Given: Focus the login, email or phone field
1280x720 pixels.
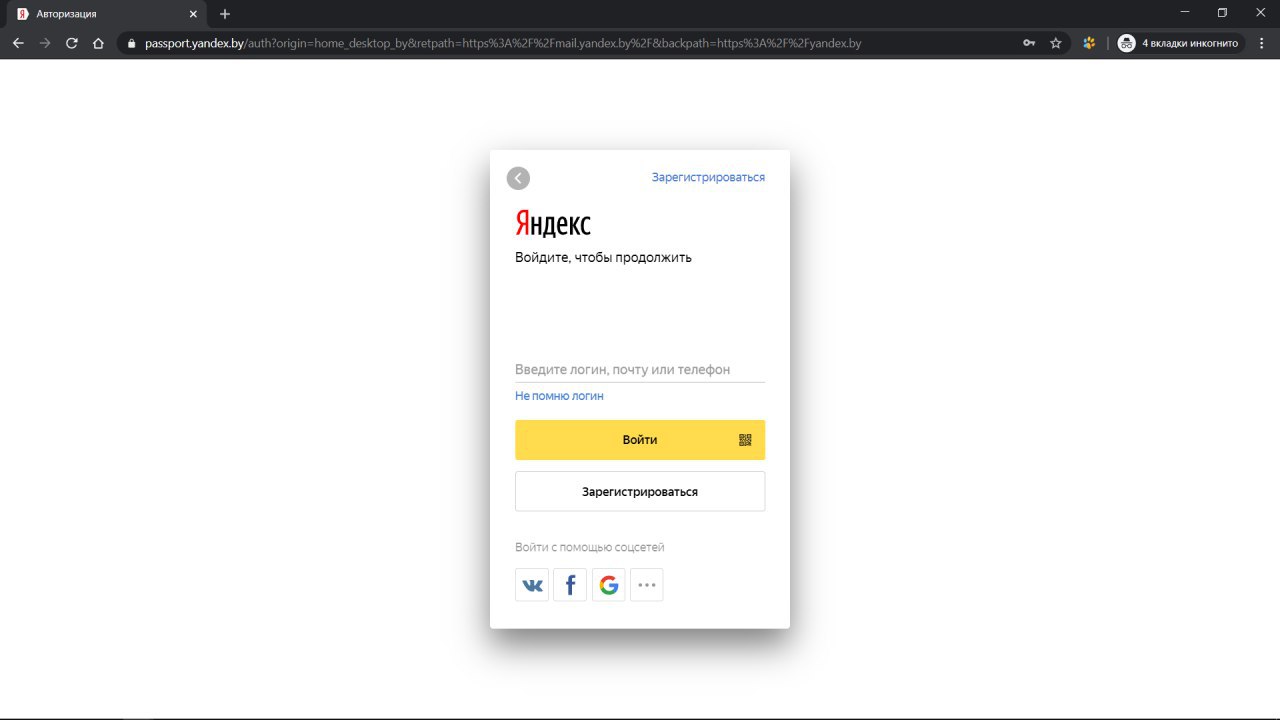Looking at the screenshot, I should pos(640,370).
